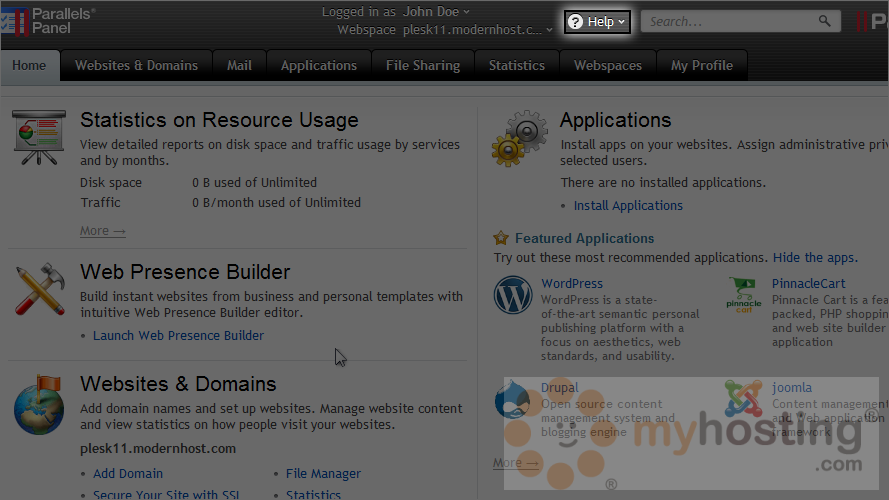889x500 pixels.
Task: Open the WordPress application link
Action: point(572,283)
